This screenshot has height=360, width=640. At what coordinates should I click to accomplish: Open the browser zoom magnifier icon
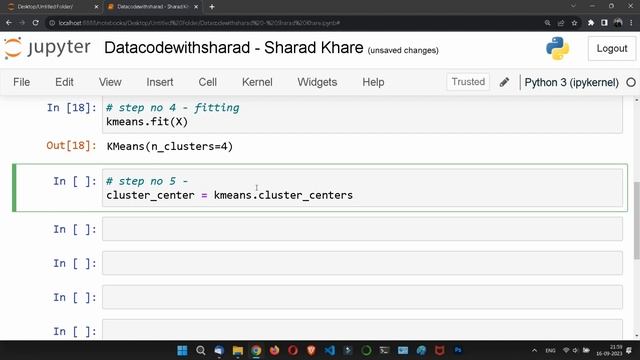pos(547,23)
